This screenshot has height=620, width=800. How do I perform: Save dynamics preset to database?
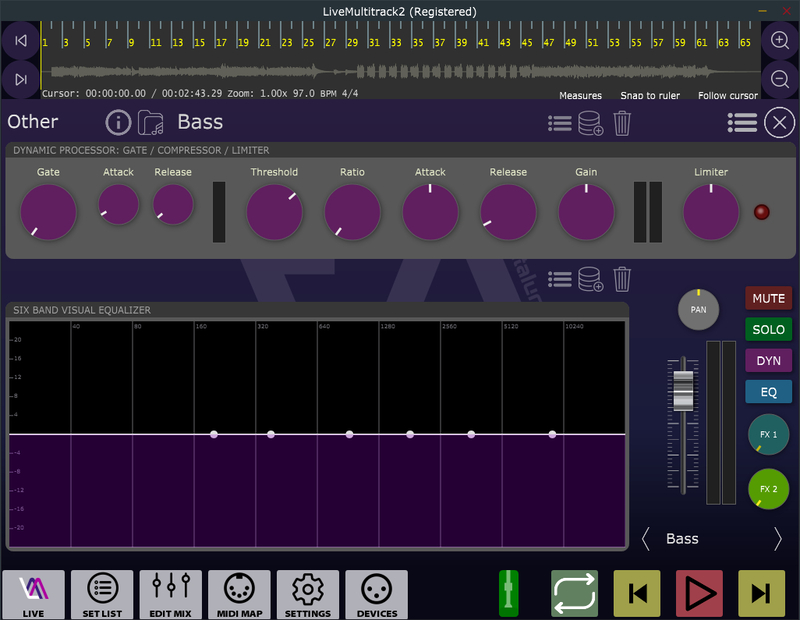[590, 123]
